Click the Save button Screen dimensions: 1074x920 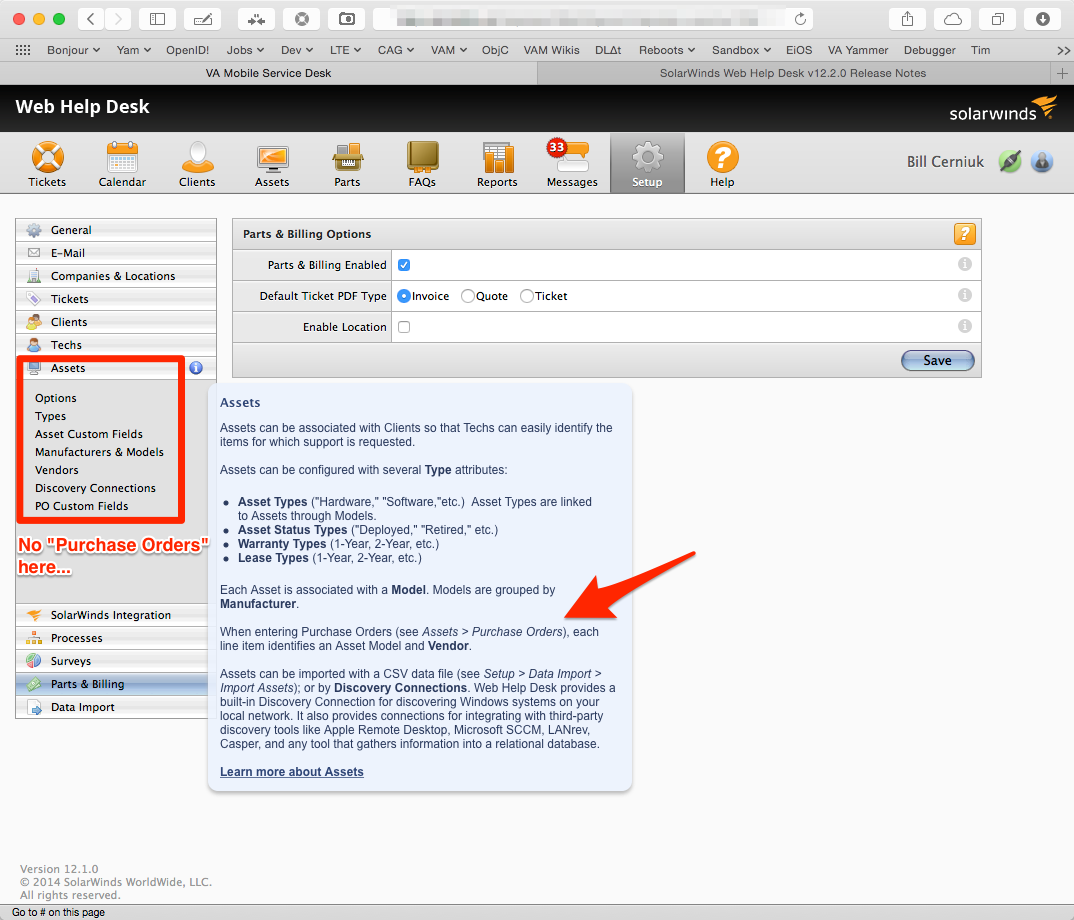[938, 360]
